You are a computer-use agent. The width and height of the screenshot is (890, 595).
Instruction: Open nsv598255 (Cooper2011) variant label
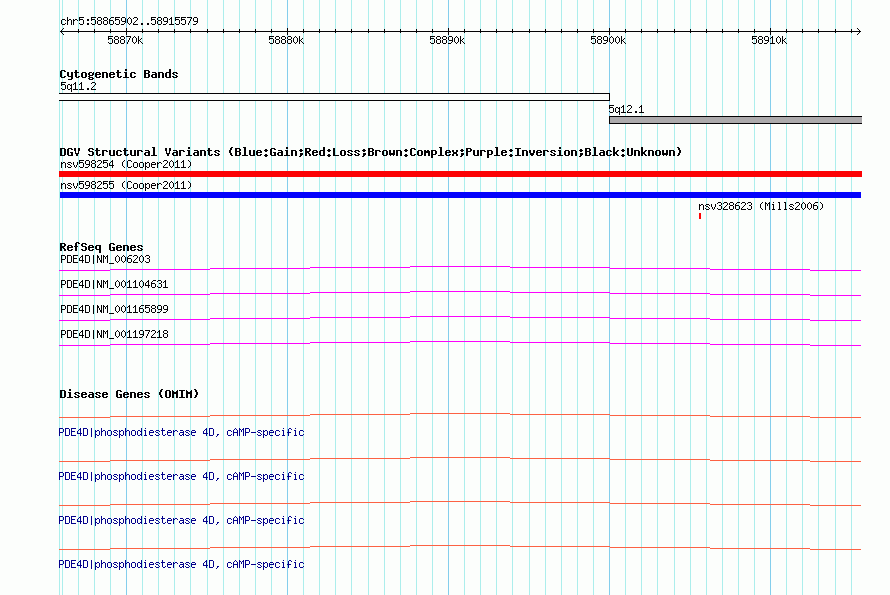pyautogui.click(x=126, y=185)
